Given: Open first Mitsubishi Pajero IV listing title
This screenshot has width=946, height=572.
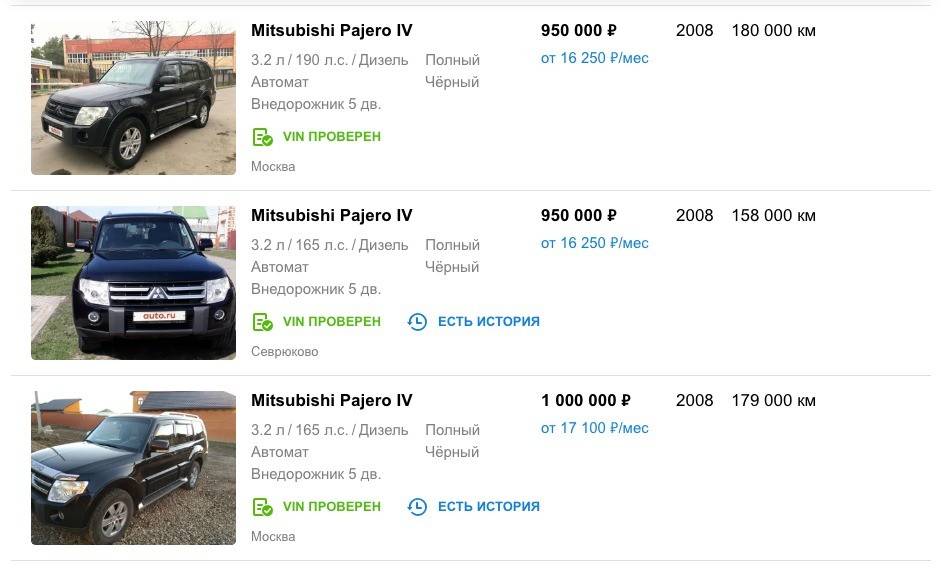Looking at the screenshot, I should point(331,31).
